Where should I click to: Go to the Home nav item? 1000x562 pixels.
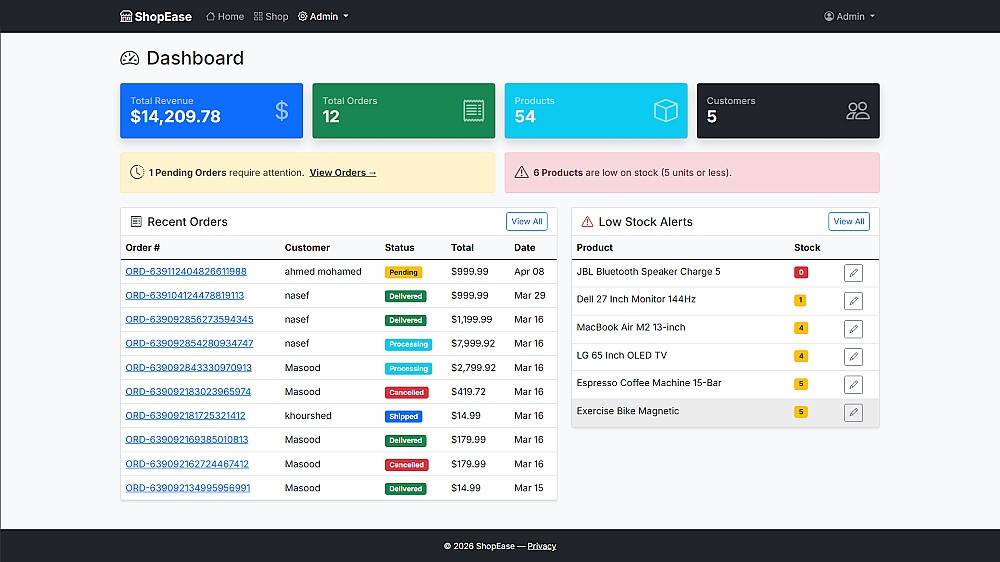[225, 17]
